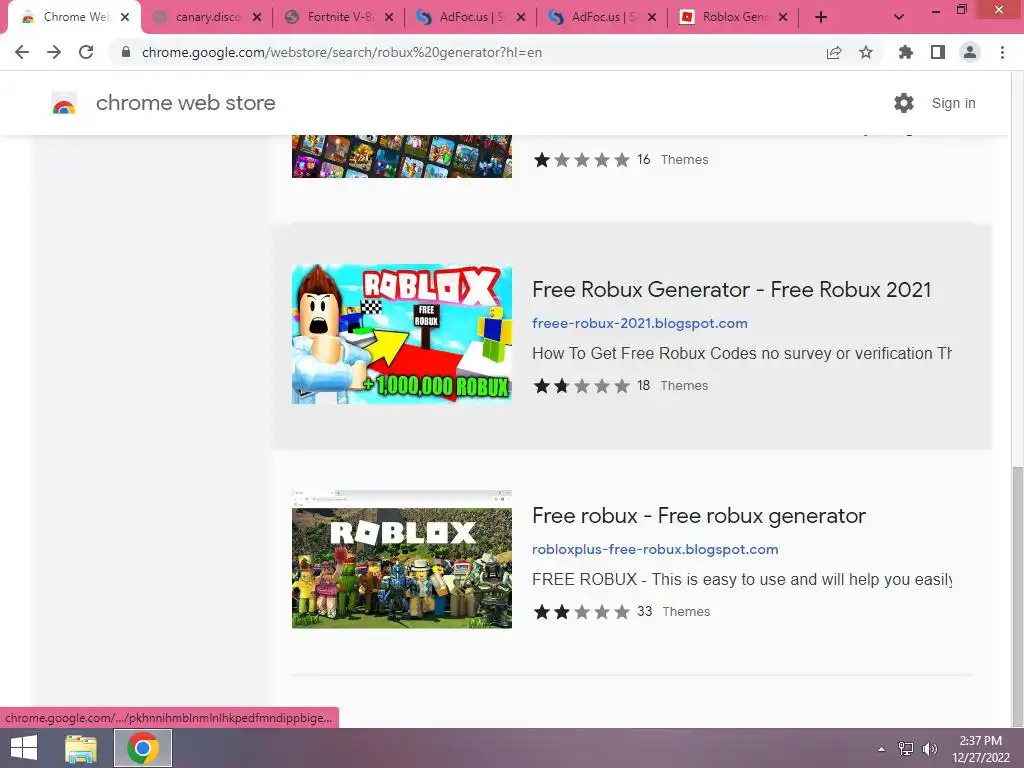Click Themes label of the 33-rating result

click(686, 612)
